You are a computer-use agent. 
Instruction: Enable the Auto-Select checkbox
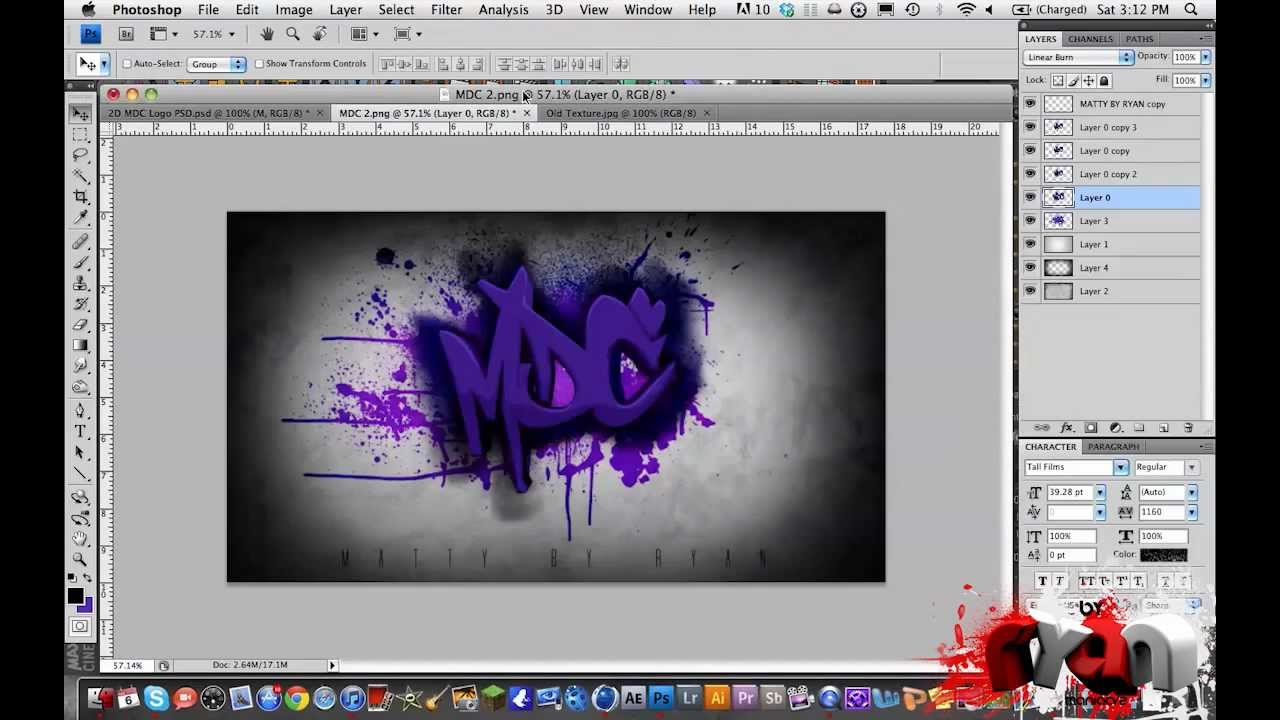click(x=127, y=64)
